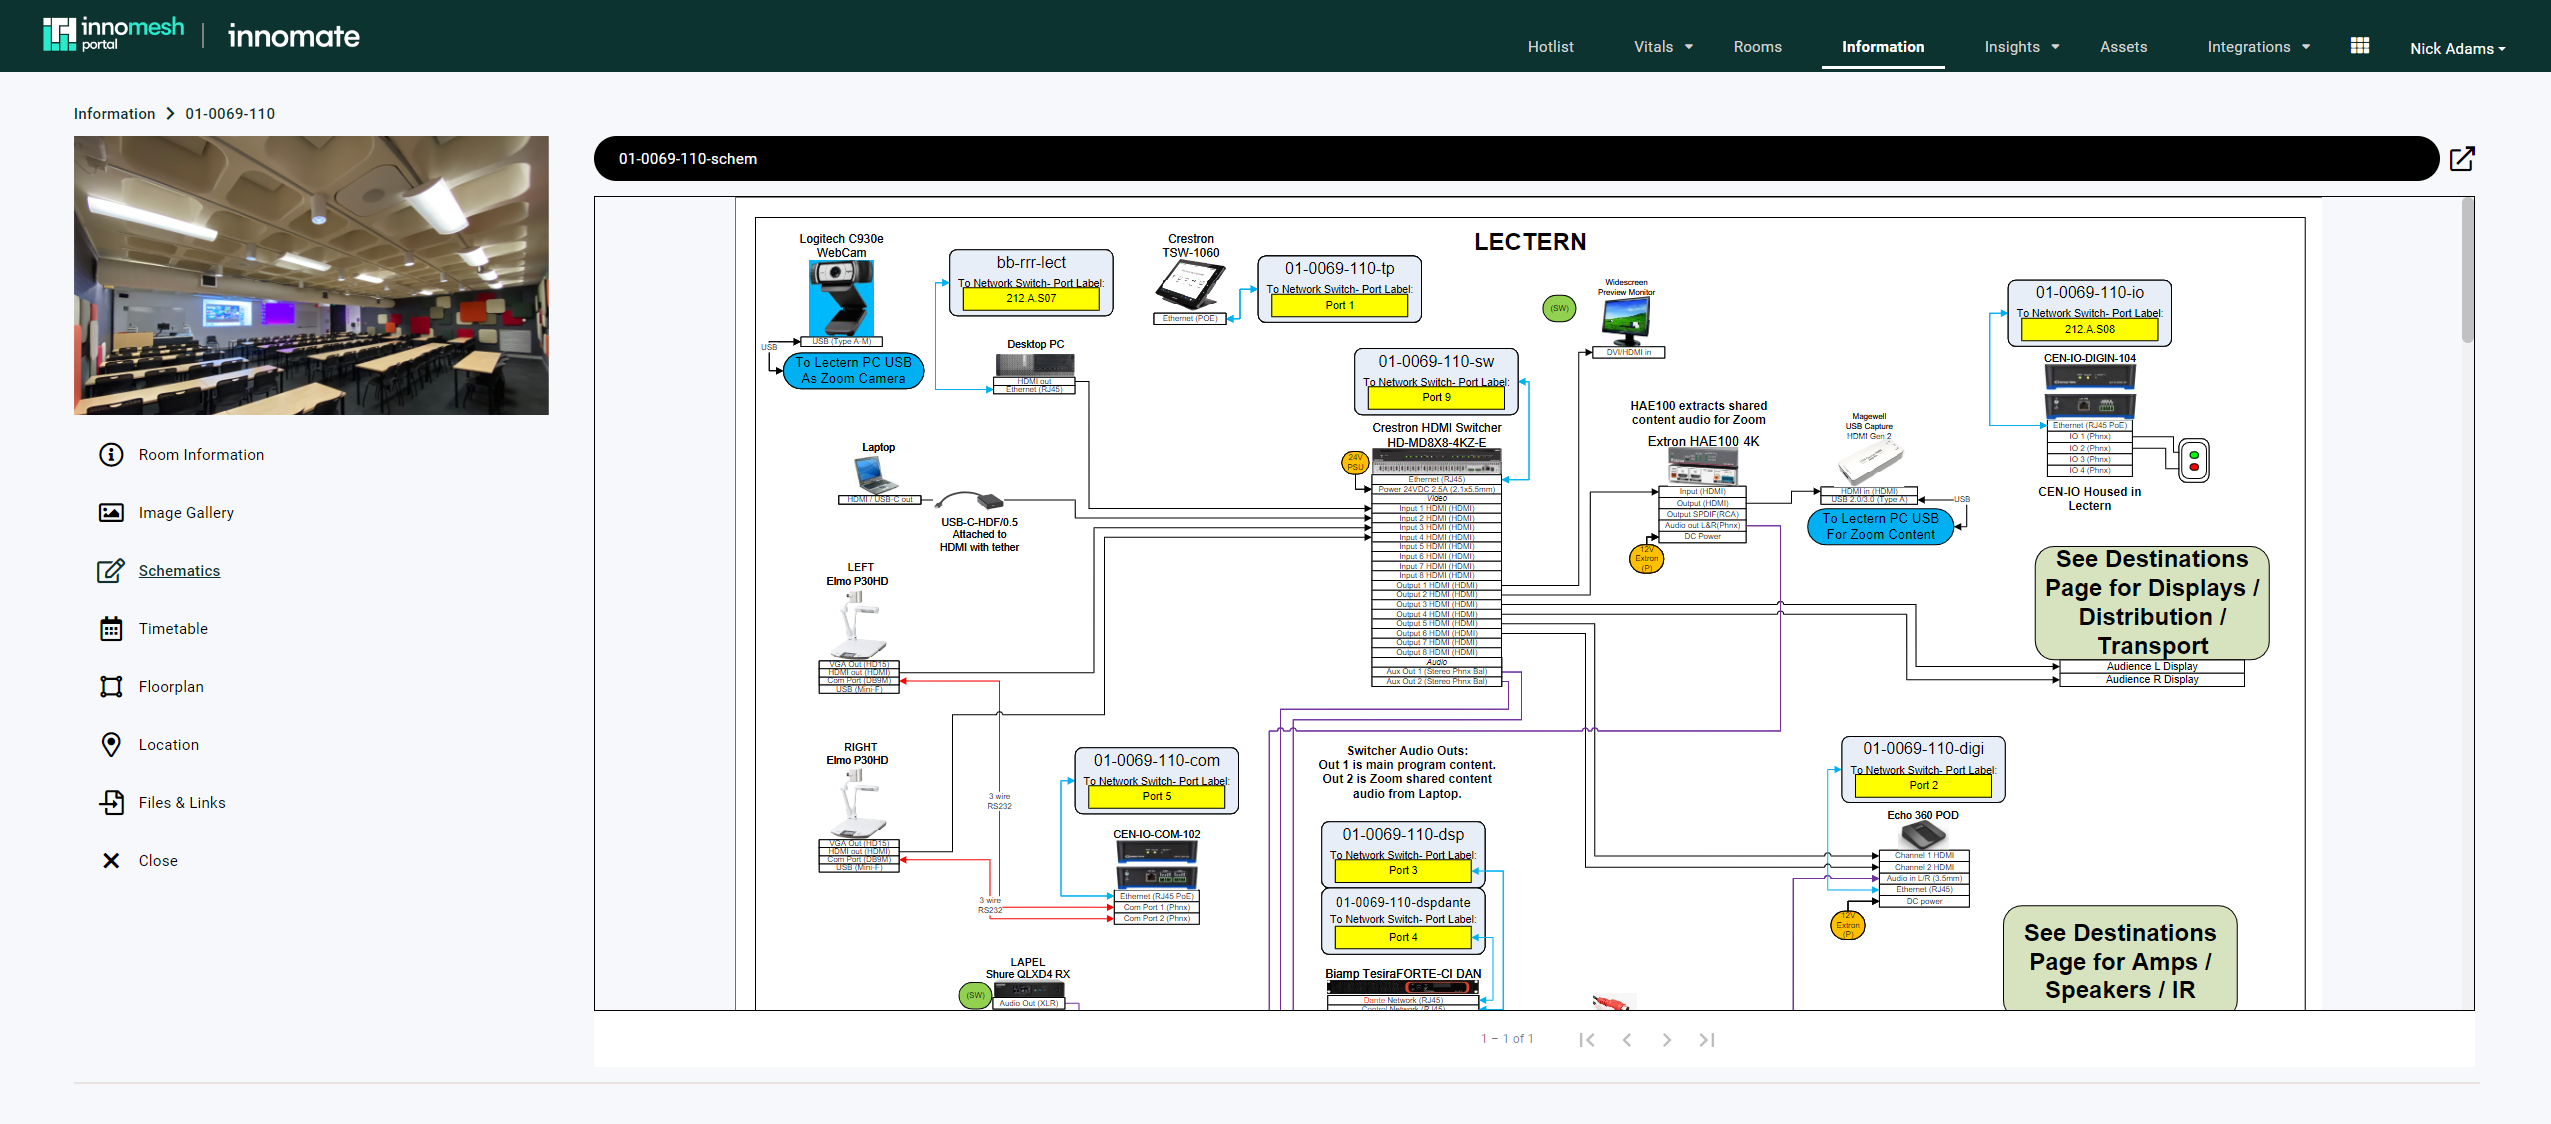Click the Echo 360 POD device image

1923,836
